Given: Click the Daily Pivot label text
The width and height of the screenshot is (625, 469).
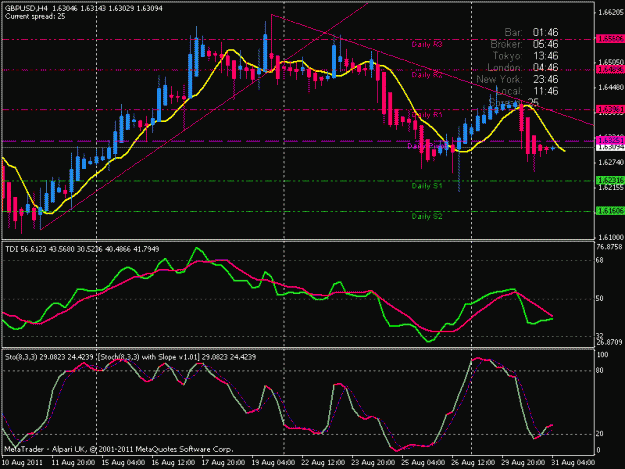Looking at the screenshot, I should (x=428, y=147).
